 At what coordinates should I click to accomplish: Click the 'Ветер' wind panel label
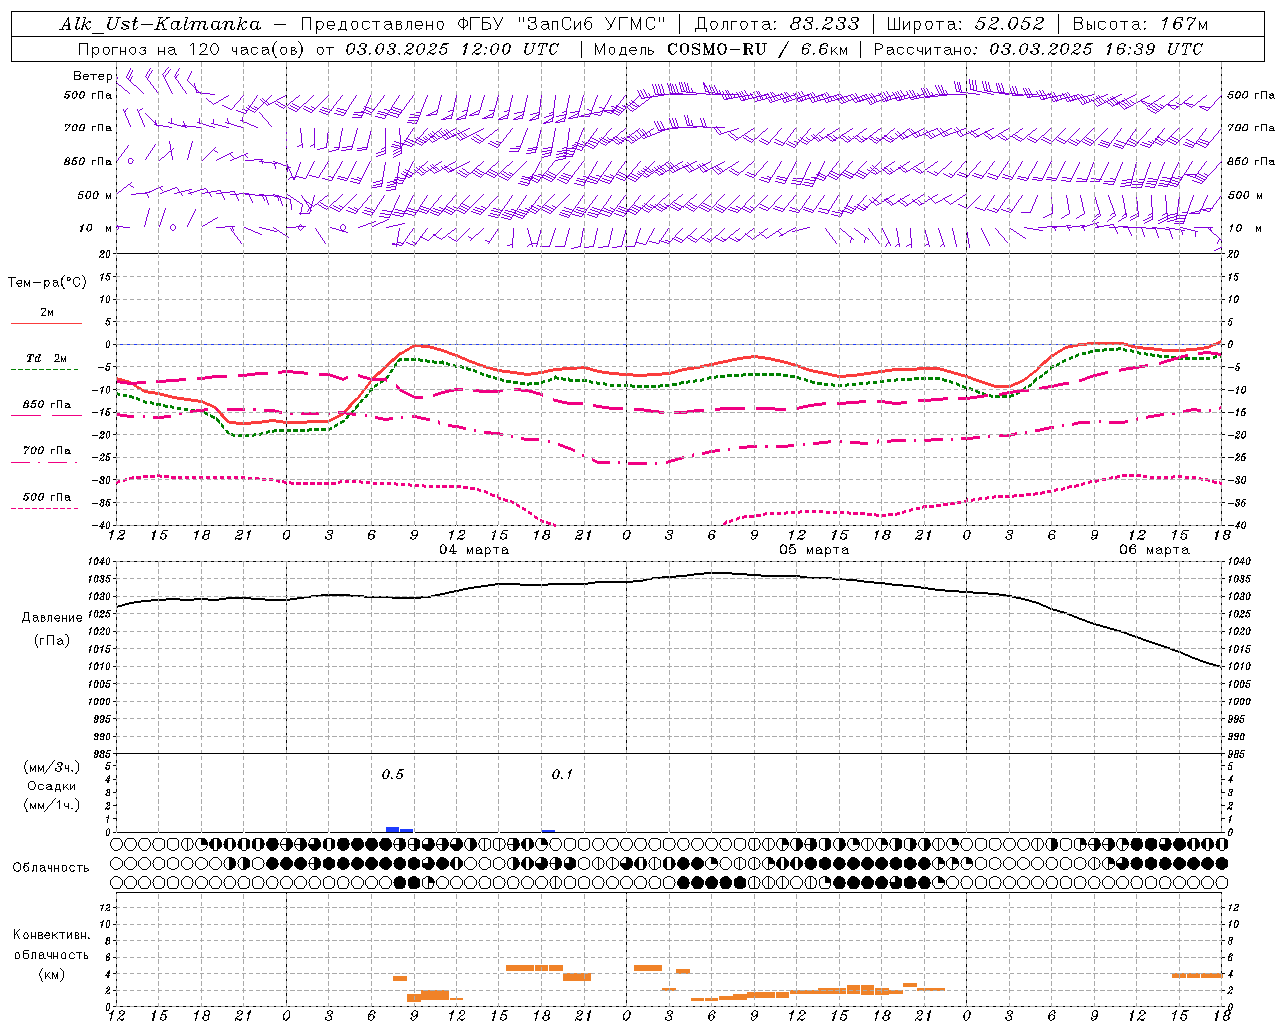point(93,76)
